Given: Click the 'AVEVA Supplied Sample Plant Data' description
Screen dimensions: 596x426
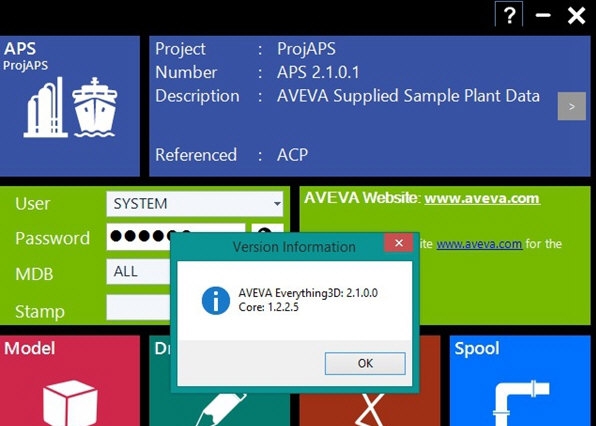Looking at the screenshot, I should point(408,96).
